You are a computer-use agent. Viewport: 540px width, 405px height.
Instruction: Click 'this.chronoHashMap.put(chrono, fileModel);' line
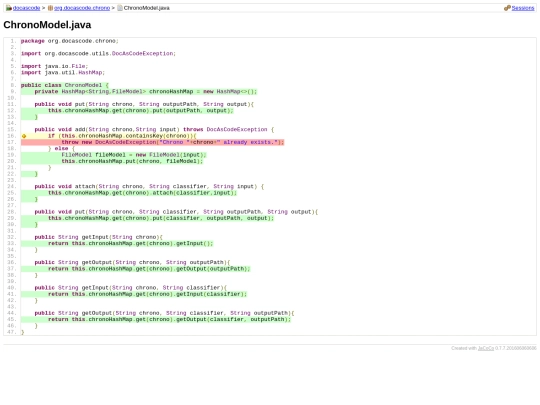click(x=112, y=161)
